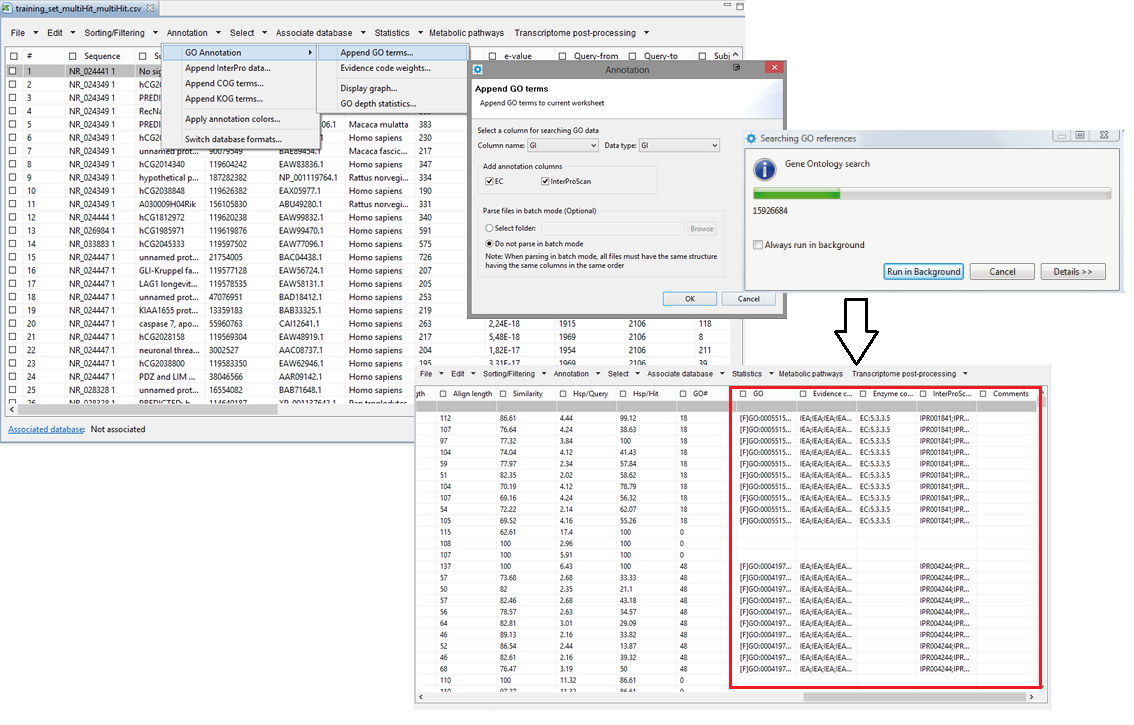Enable 'Always run in background' checkbox
1134x725 pixels.
click(x=758, y=244)
